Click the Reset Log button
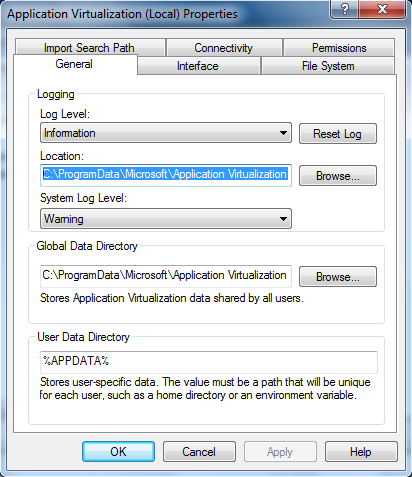This screenshot has height=477, width=412. pyautogui.click(x=338, y=134)
